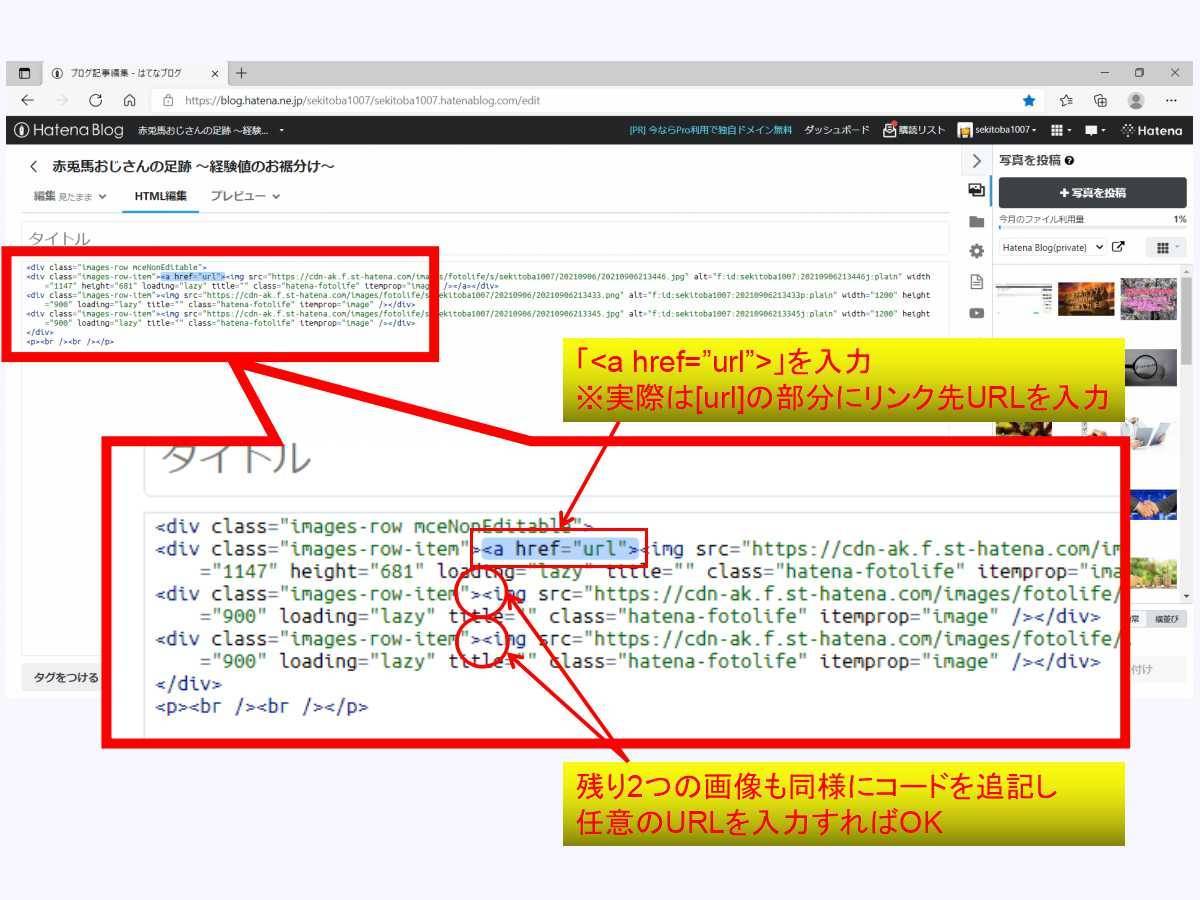Viewport: 1200px width, 900px height.
Task: Switch to HTML編集 tab
Action: 160,196
